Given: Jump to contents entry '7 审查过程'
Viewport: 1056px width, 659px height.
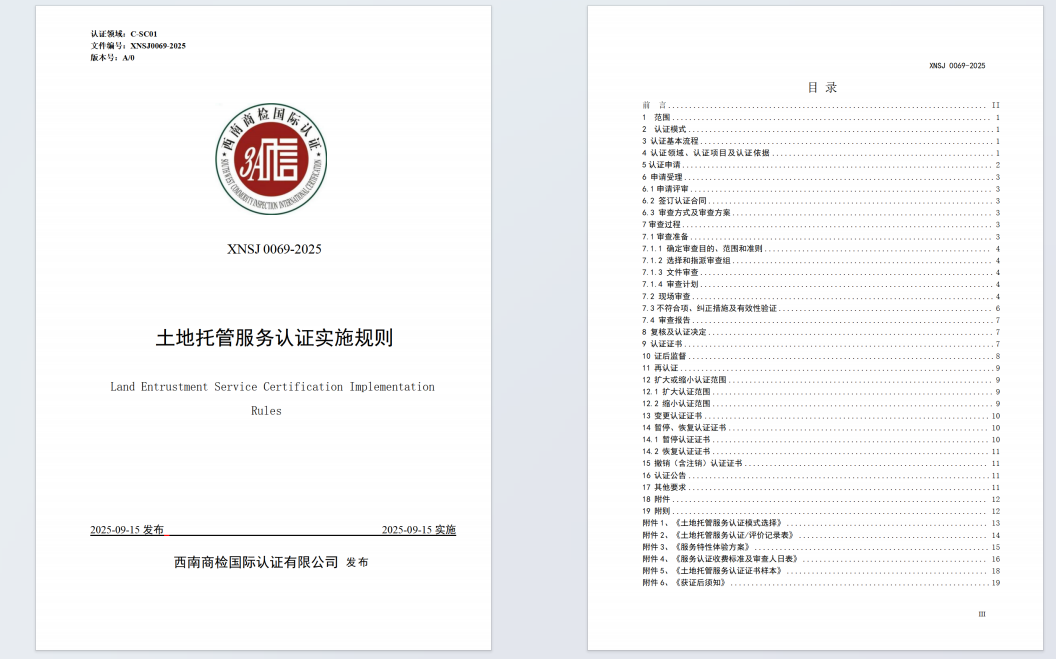Looking at the screenshot, I should point(821,225).
